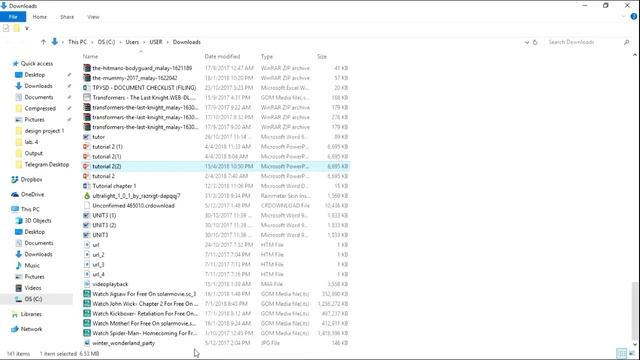Screen dimensions: 640x360
Task: Select Tutorial chapter 1 Word document icon
Action: pyautogui.click(x=87, y=186)
